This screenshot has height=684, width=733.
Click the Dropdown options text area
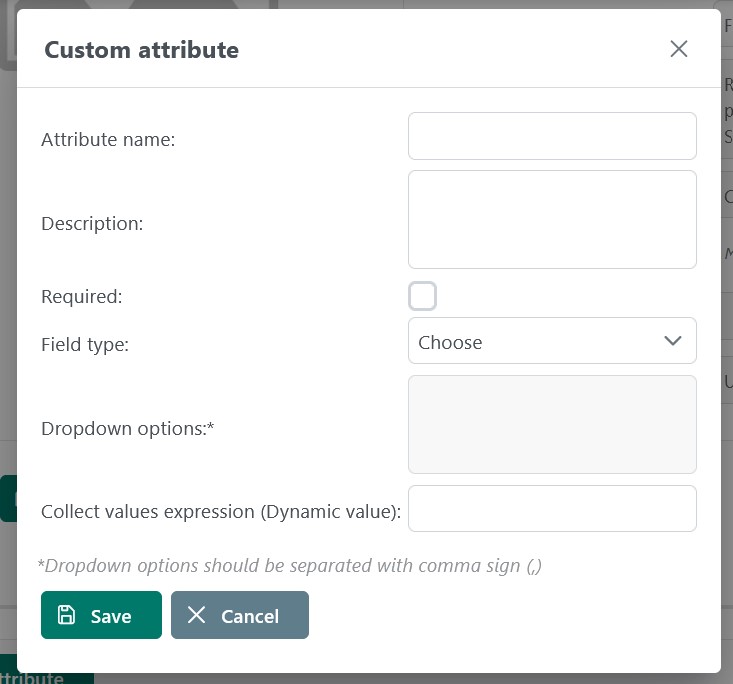(x=551, y=424)
